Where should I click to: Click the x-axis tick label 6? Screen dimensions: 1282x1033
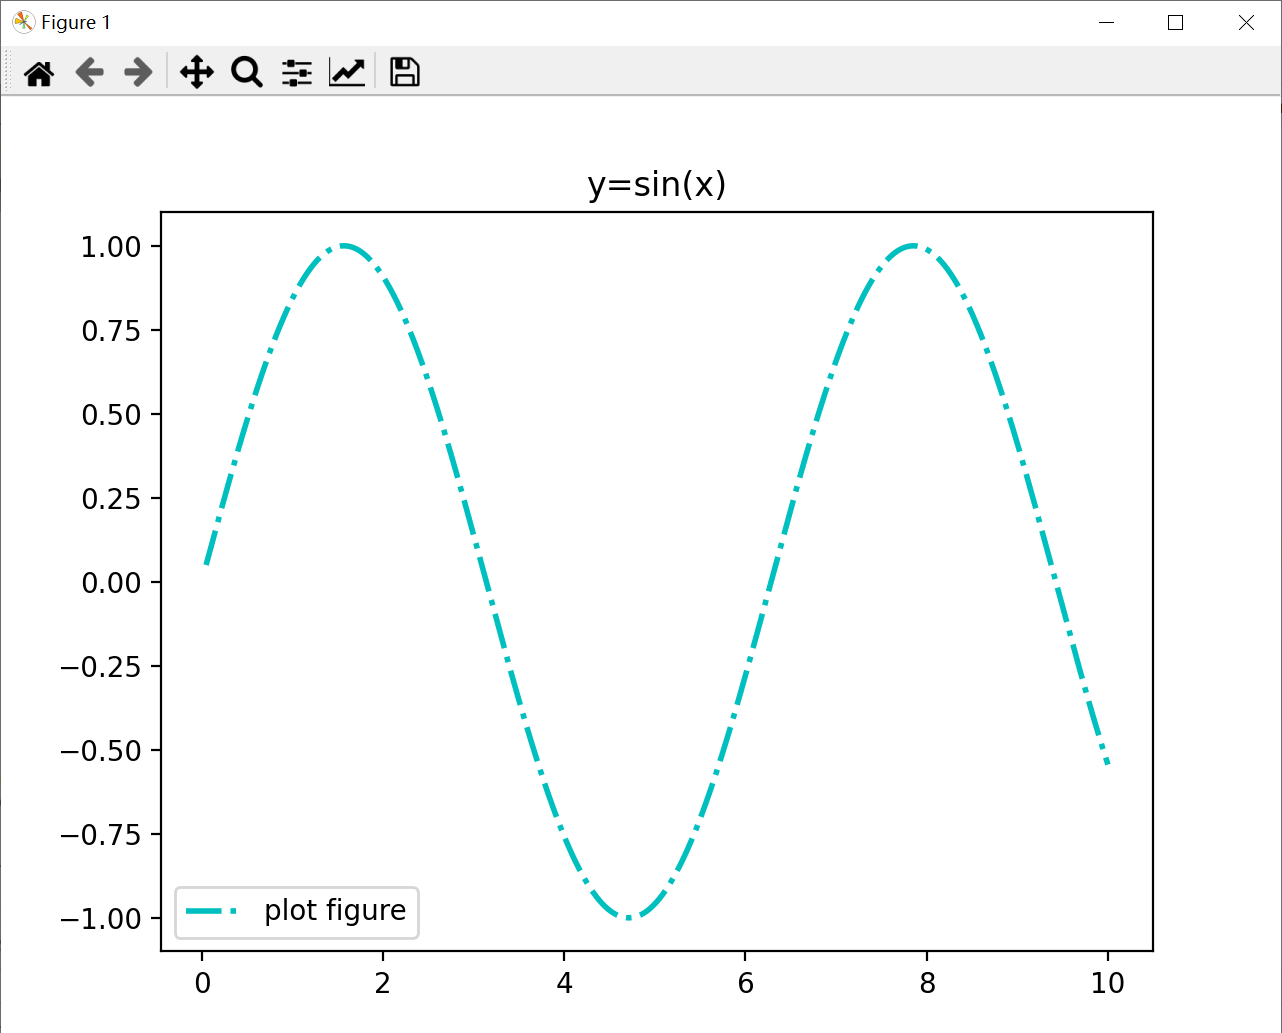pyautogui.click(x=746, y=984)
